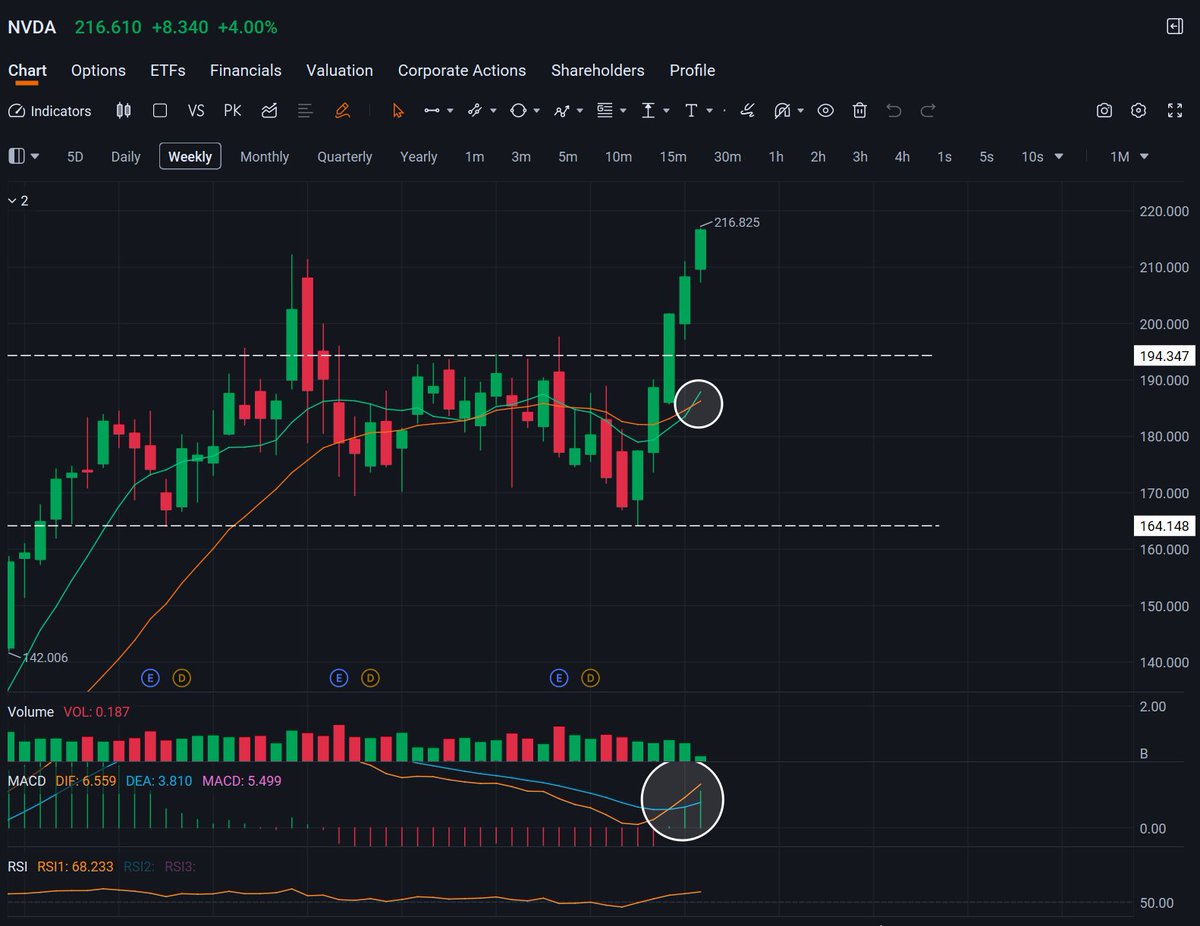Image resolution: width=1200 pixels, height=926 pixels.
Task: Click the chart overlay icon after PK
Action: click(269, 111)
